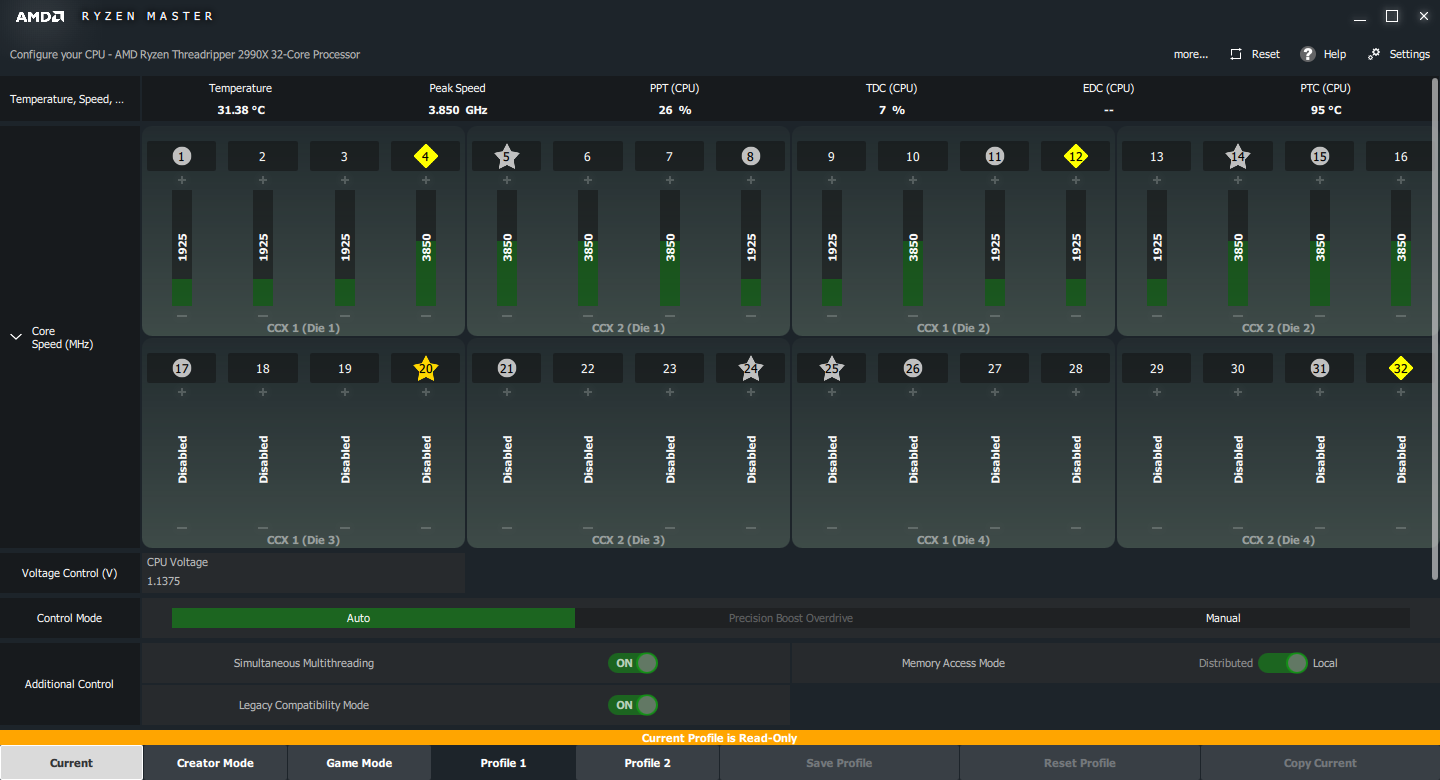1440x780 pixels.
Task: Click the Reset icon in header
Action: (x=1236, y=54)
